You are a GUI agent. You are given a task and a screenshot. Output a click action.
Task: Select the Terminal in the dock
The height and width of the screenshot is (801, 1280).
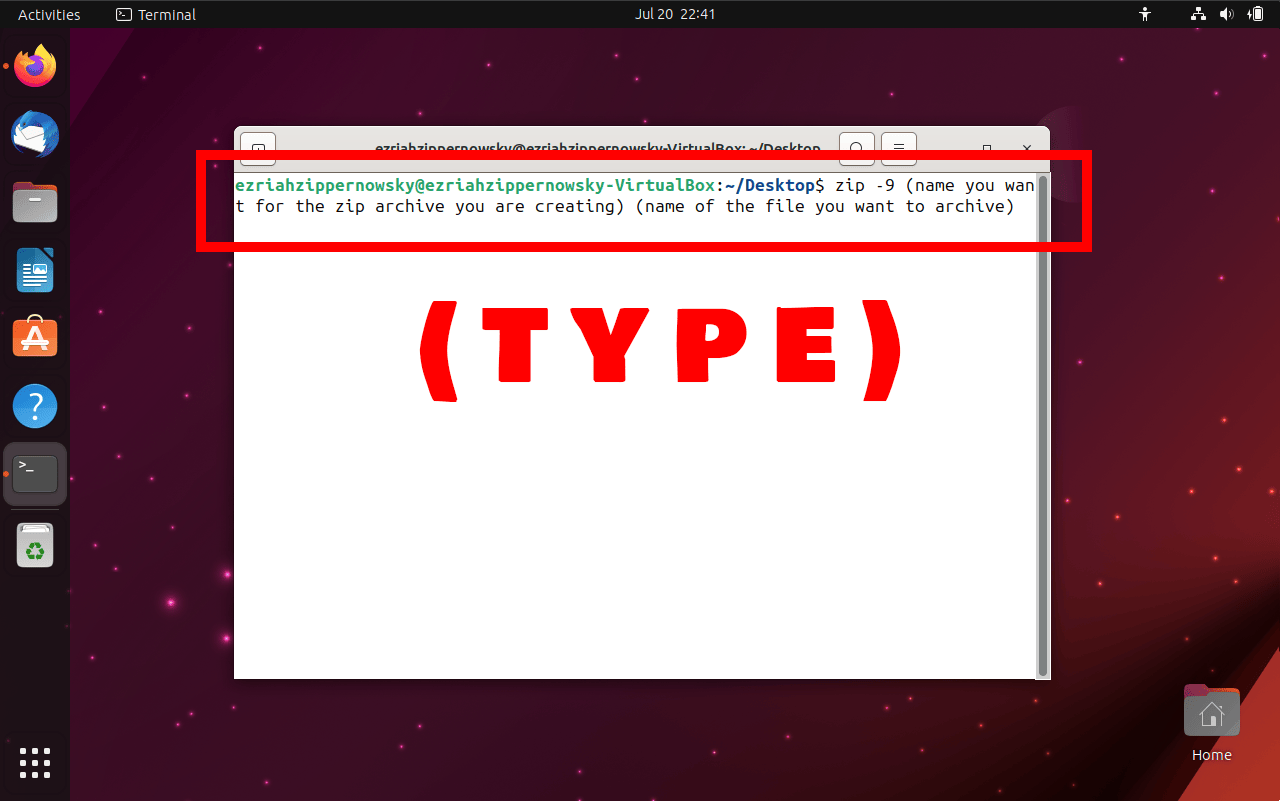35,473
